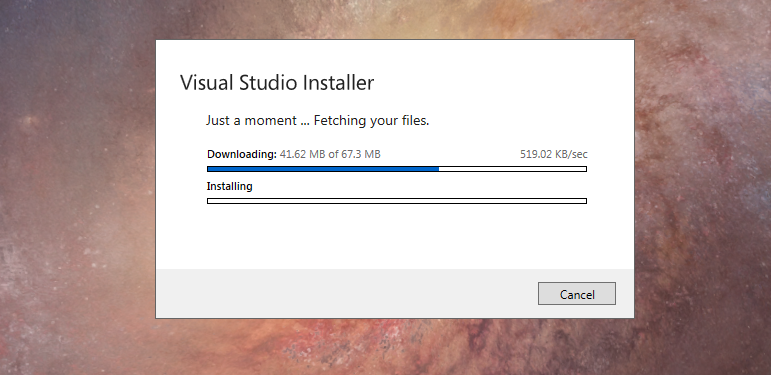Click the Cancel button

point(577,293)
